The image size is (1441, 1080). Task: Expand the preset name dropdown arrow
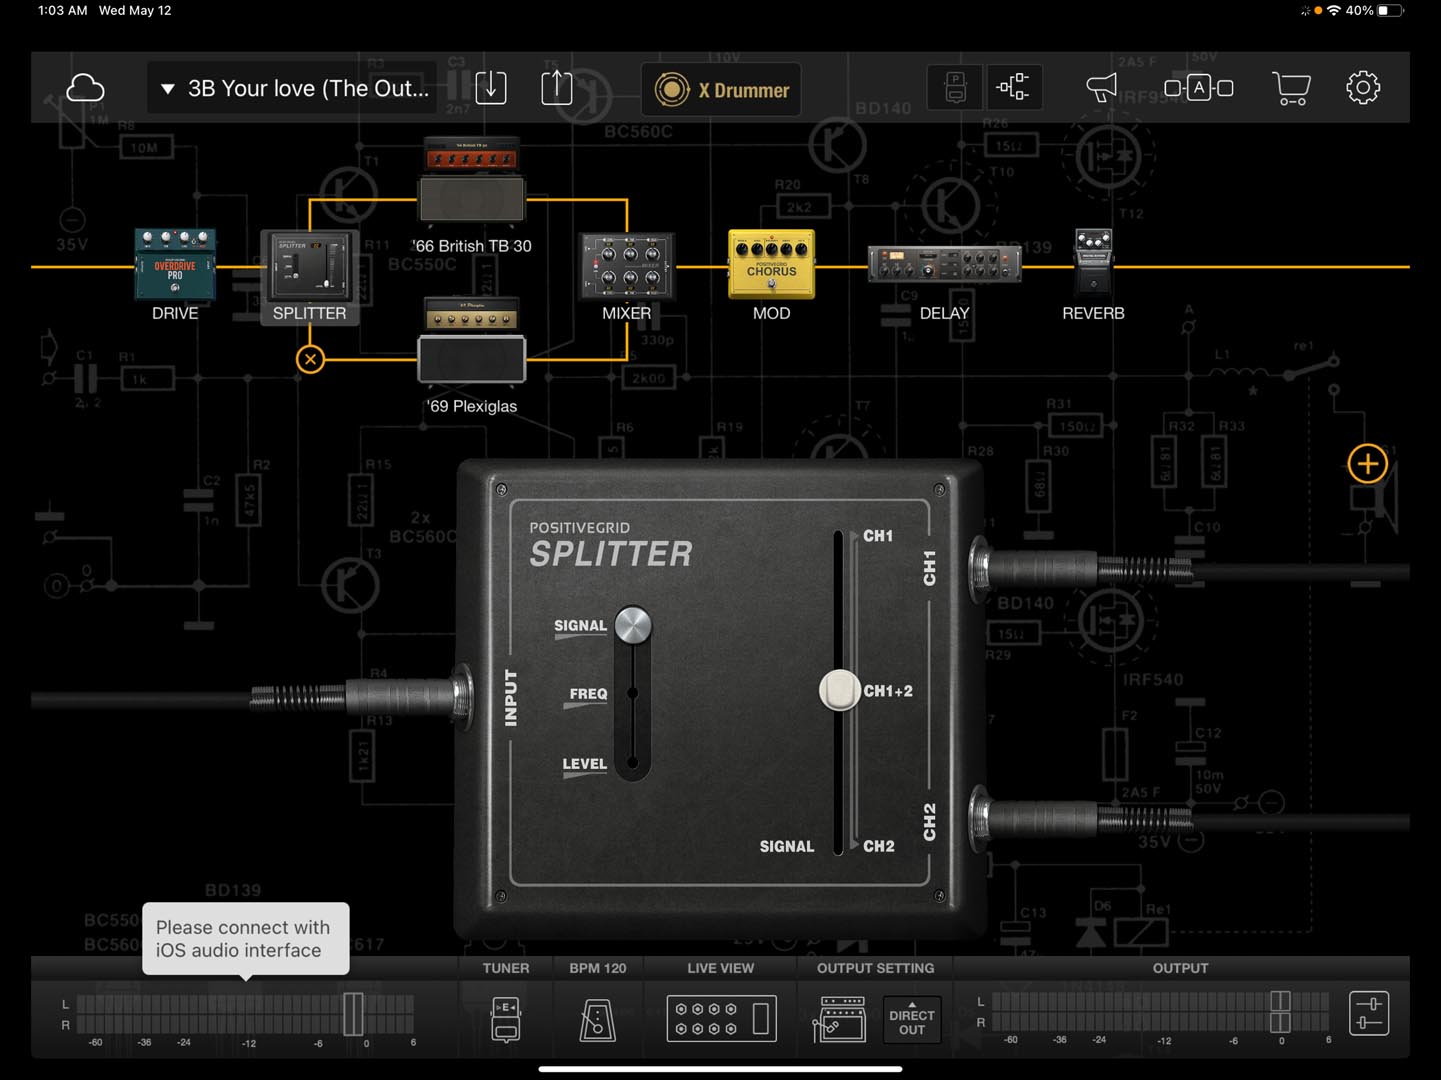168,89
